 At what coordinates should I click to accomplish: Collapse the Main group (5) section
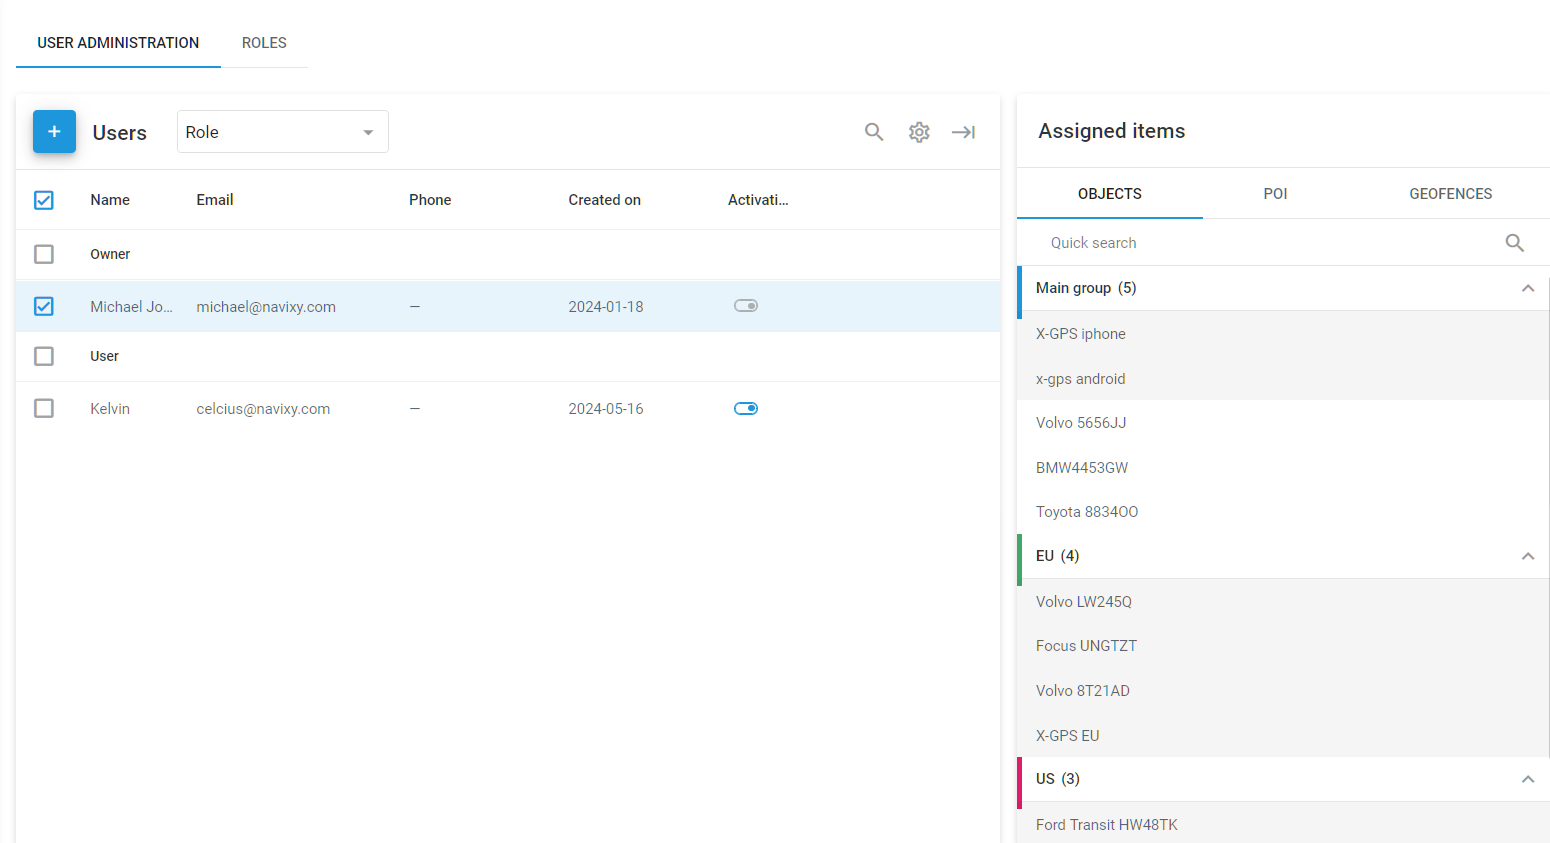click(x=1528, y=288)
